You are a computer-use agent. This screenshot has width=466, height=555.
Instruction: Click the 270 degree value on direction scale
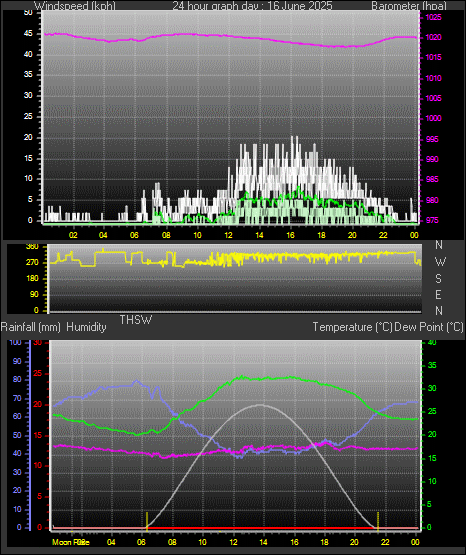(32, 263)
